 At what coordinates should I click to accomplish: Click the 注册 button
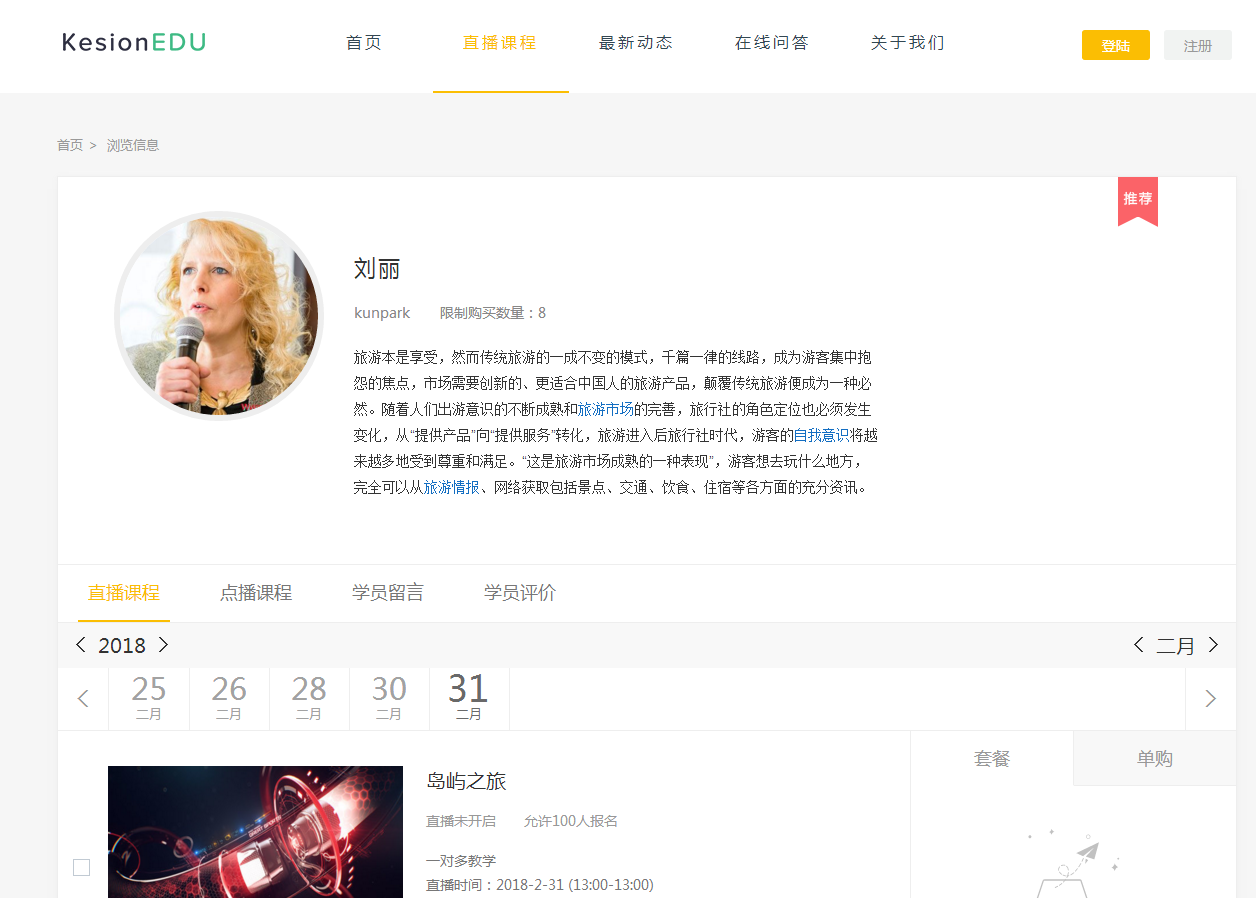[1197, 46]
